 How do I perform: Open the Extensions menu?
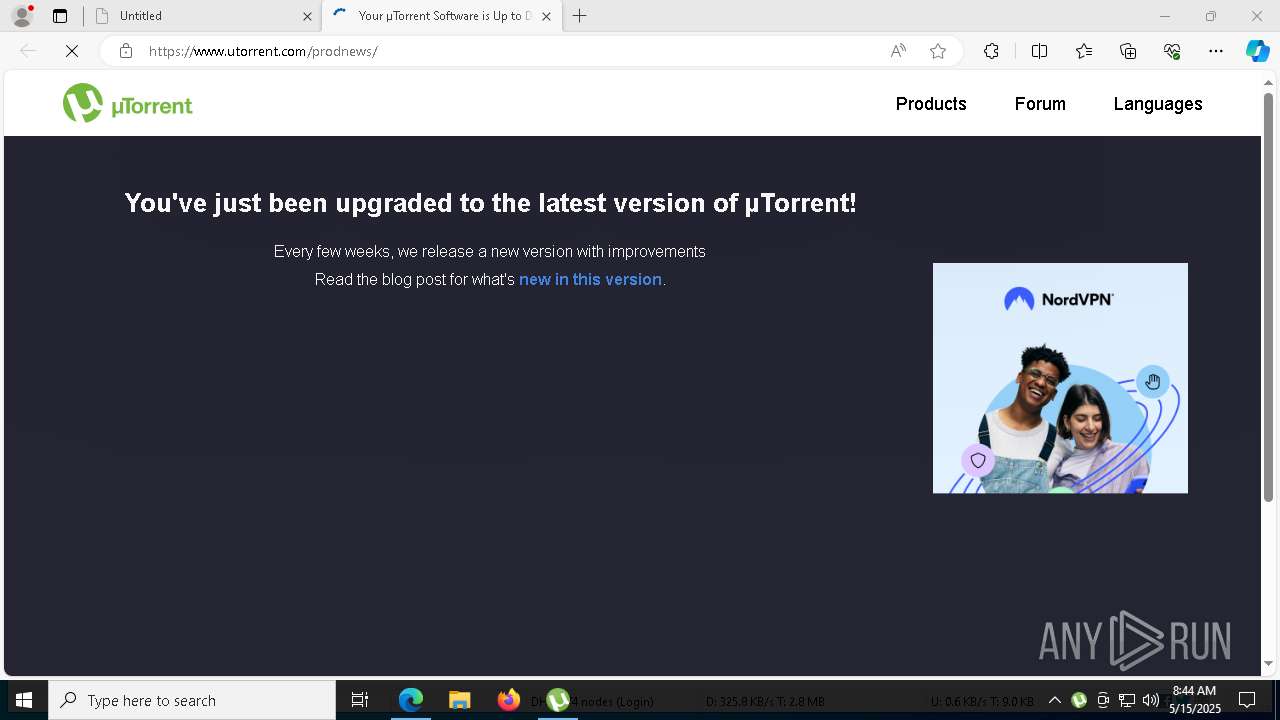pos(991,51)
